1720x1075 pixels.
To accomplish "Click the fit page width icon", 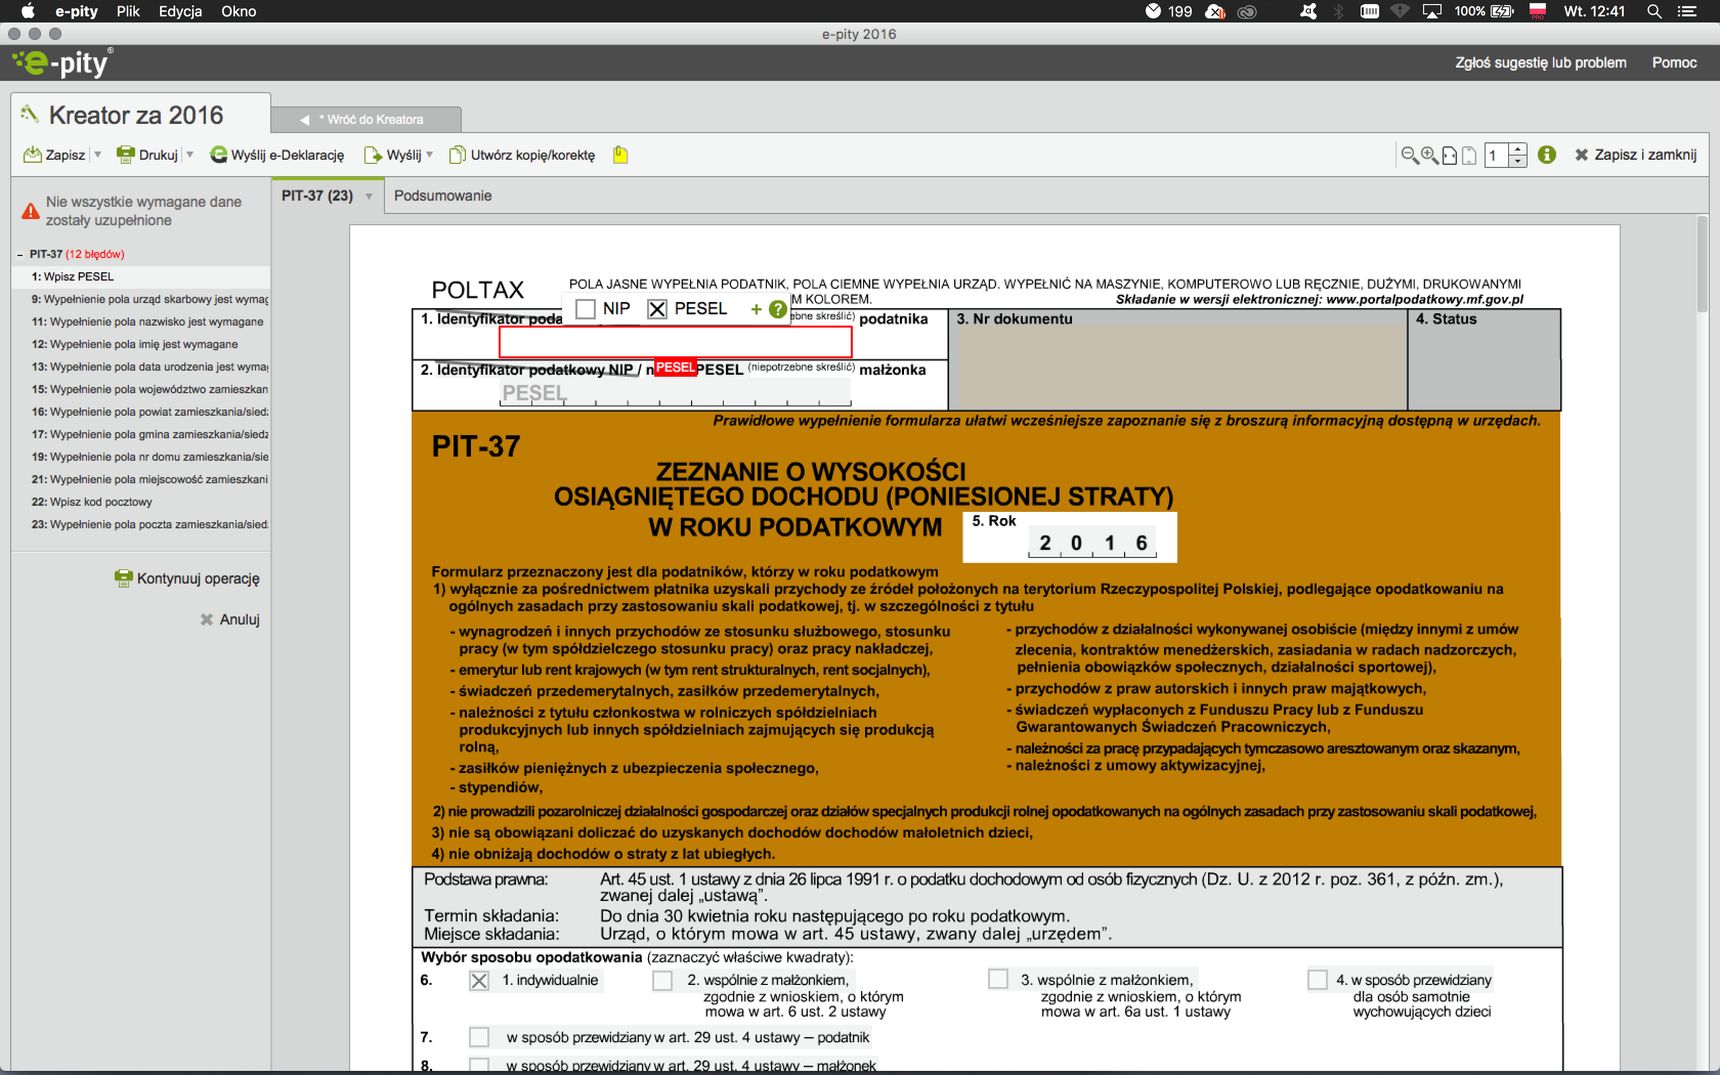I will pos(1449,155).
